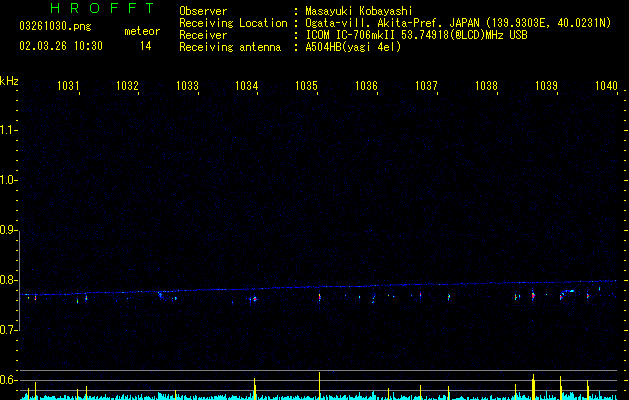Image resolution: width=629 pixels, height=400 pixels.
Task: Click the 1036 time axis marker
Action: (x=366, y=86)
